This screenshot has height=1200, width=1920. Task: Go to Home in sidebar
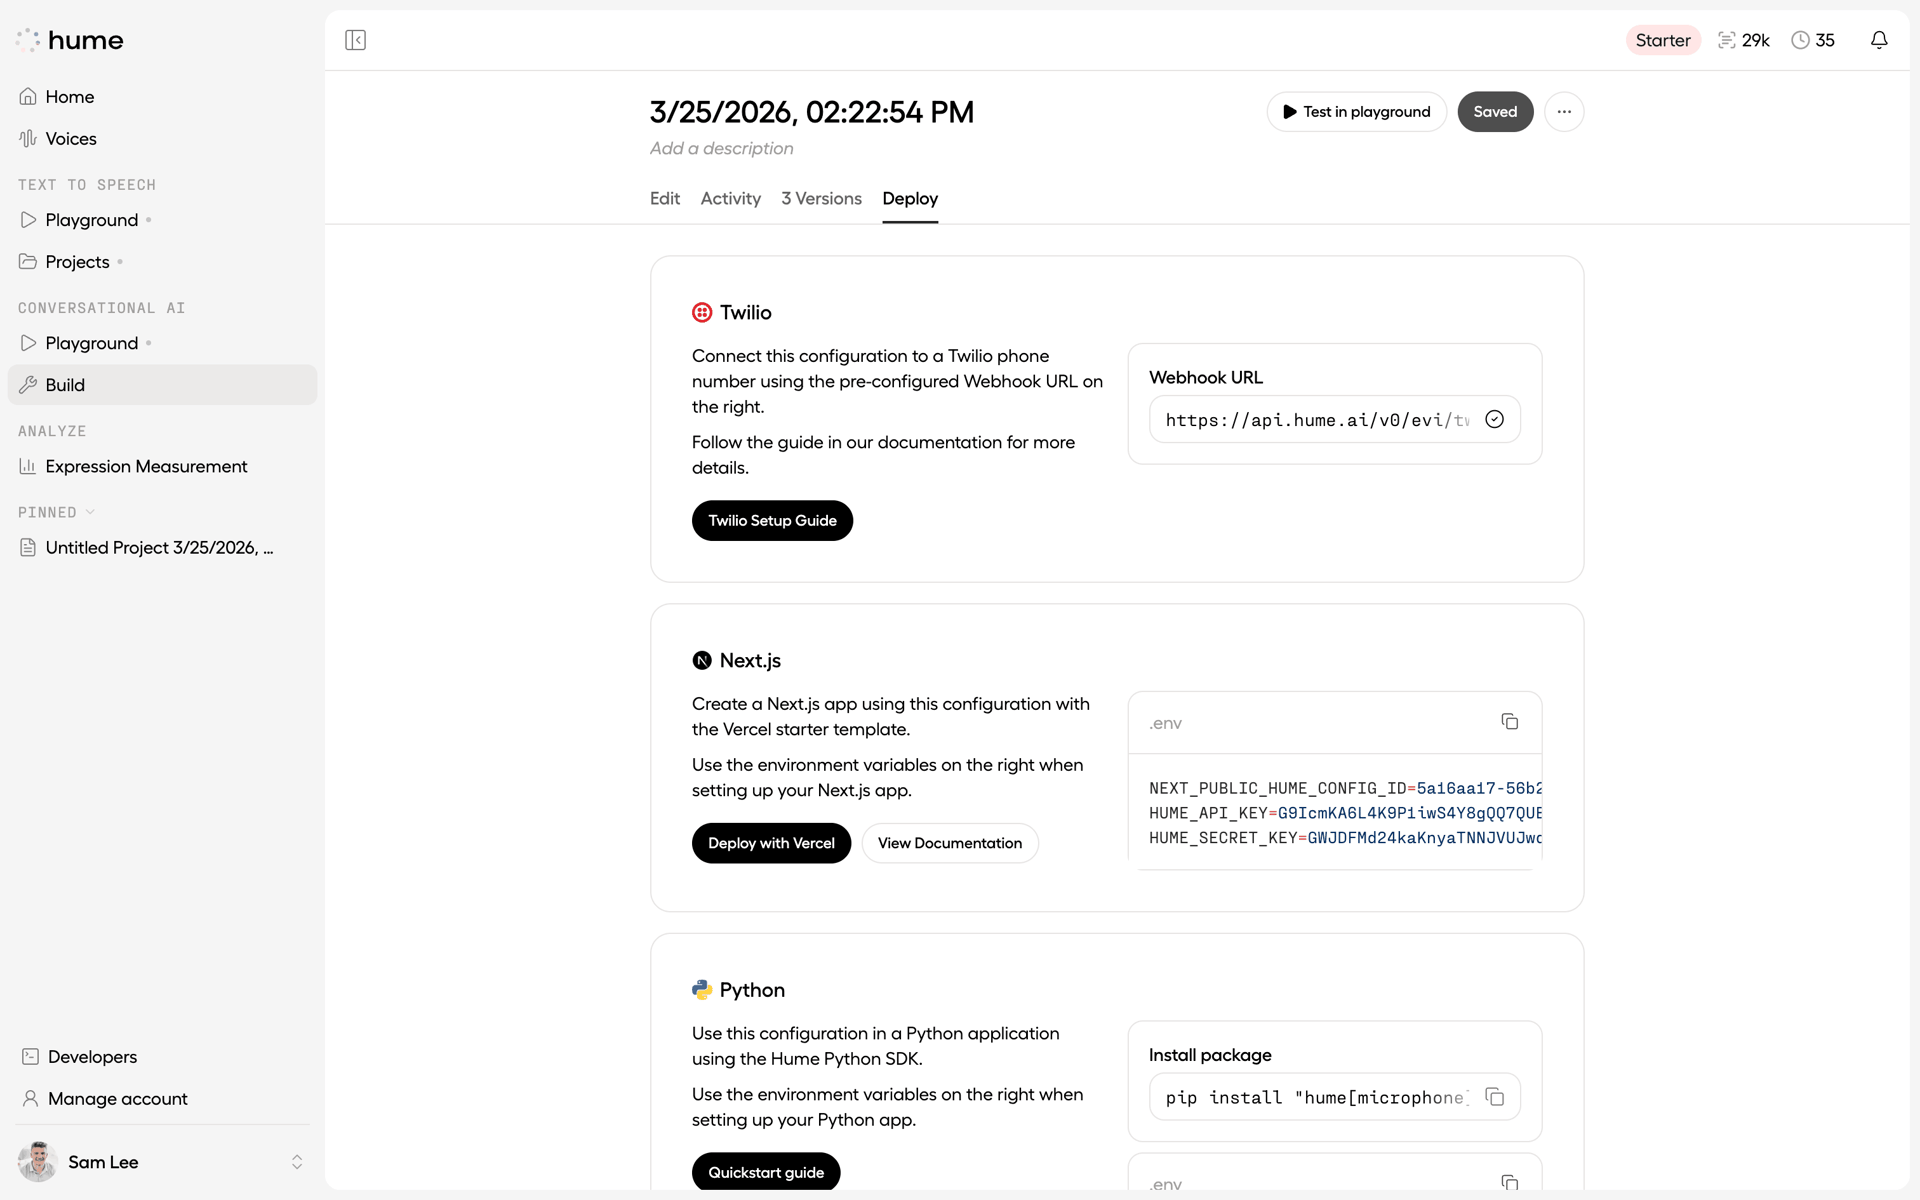coord(162,96)
